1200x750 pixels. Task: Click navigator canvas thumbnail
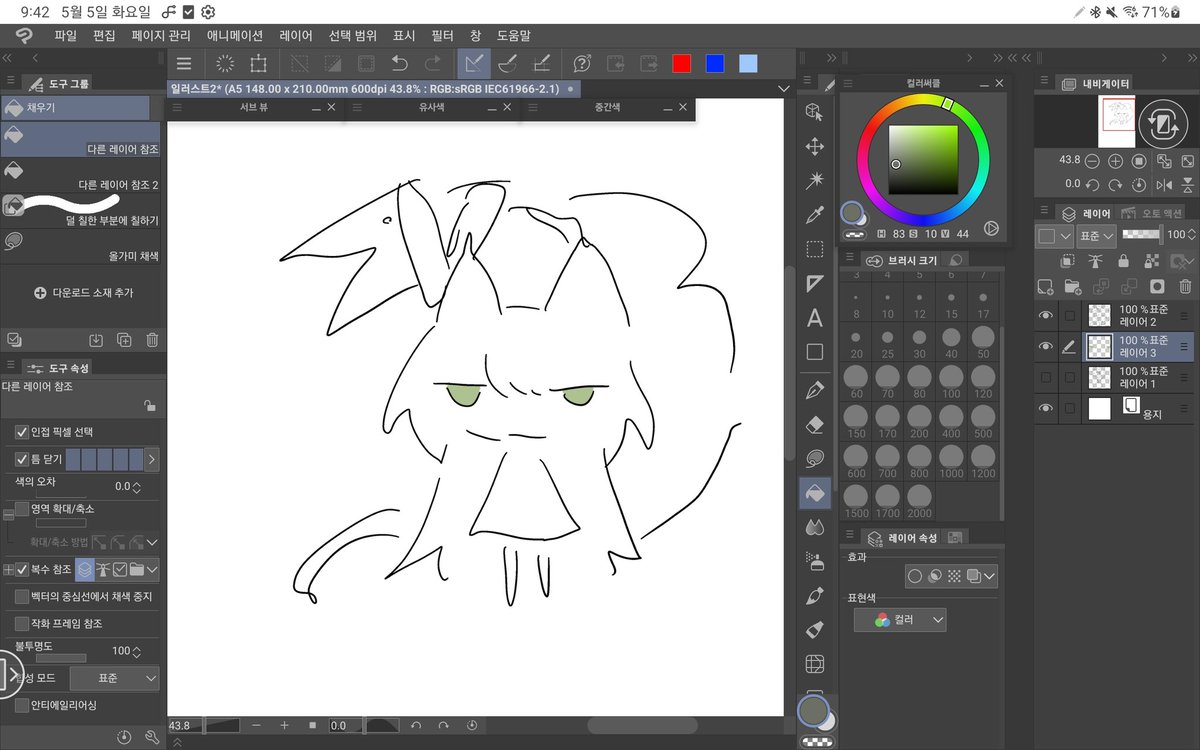pos(1118,120)
